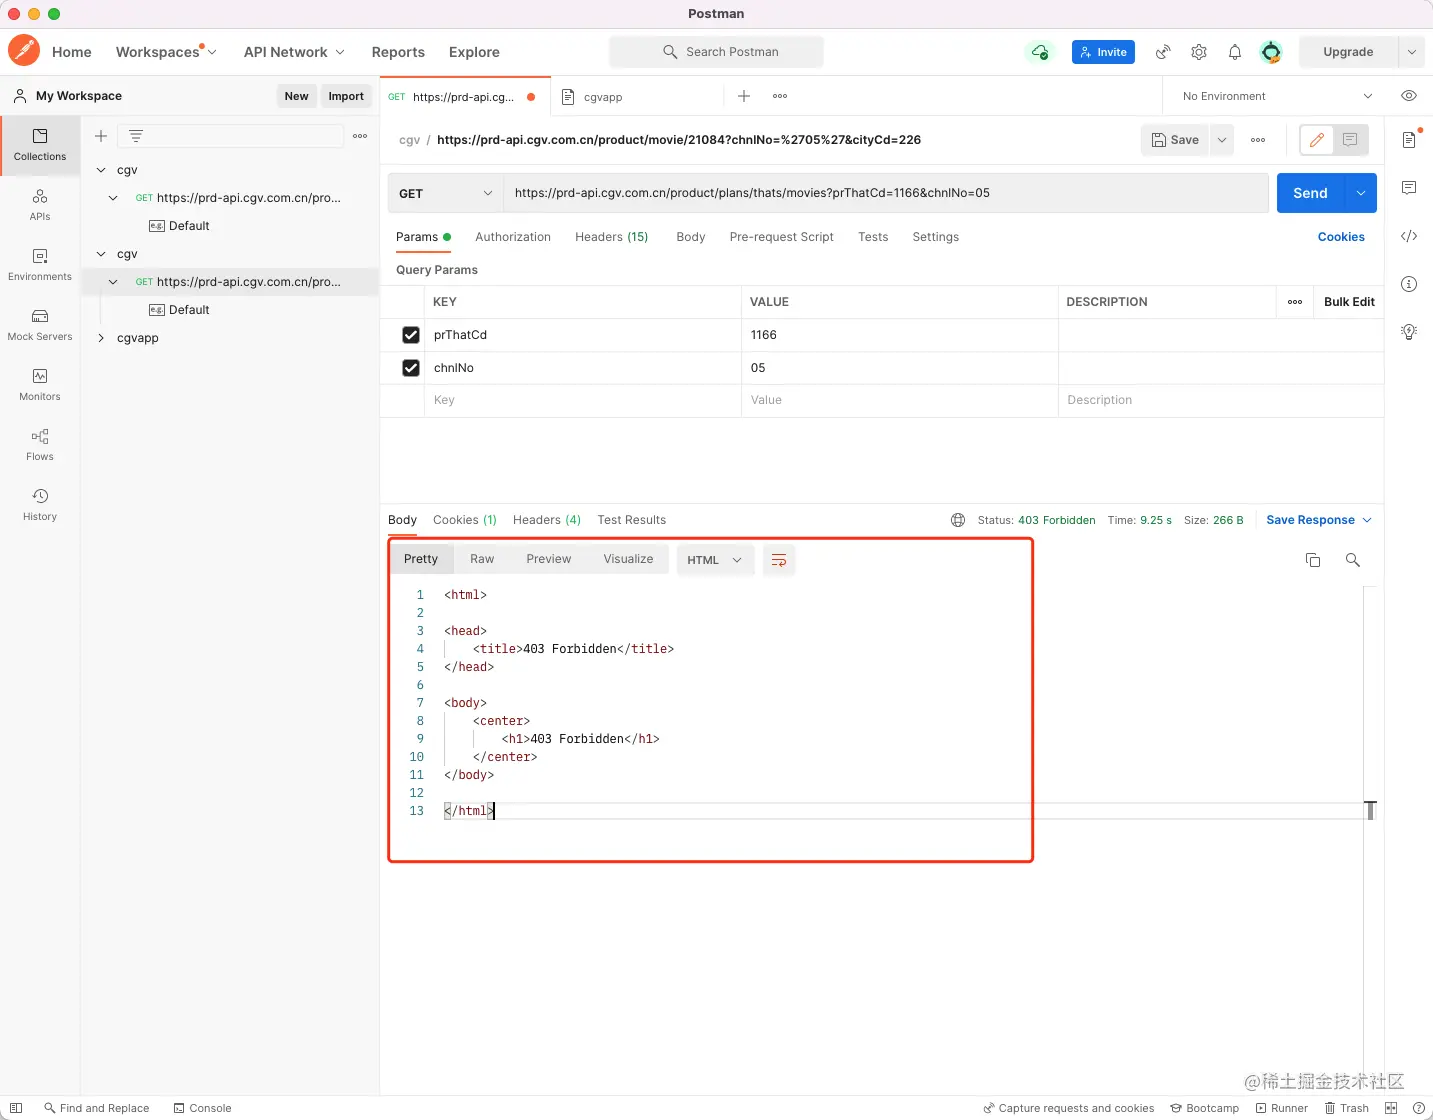Open the notifications bell
Screen dimensions: 1433x1120
click(x=1235, y=52)
